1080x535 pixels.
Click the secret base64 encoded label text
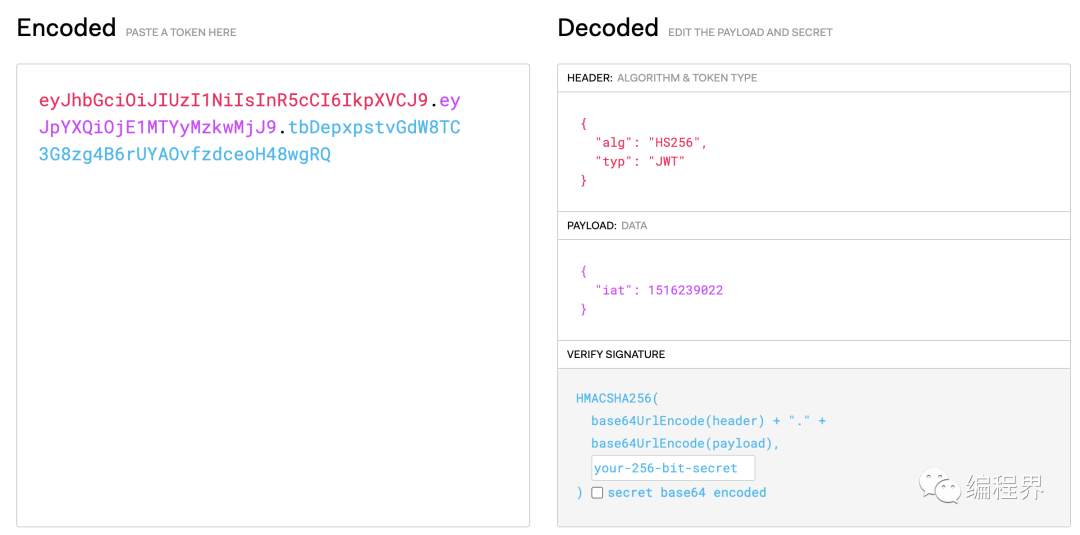[686, 493]
